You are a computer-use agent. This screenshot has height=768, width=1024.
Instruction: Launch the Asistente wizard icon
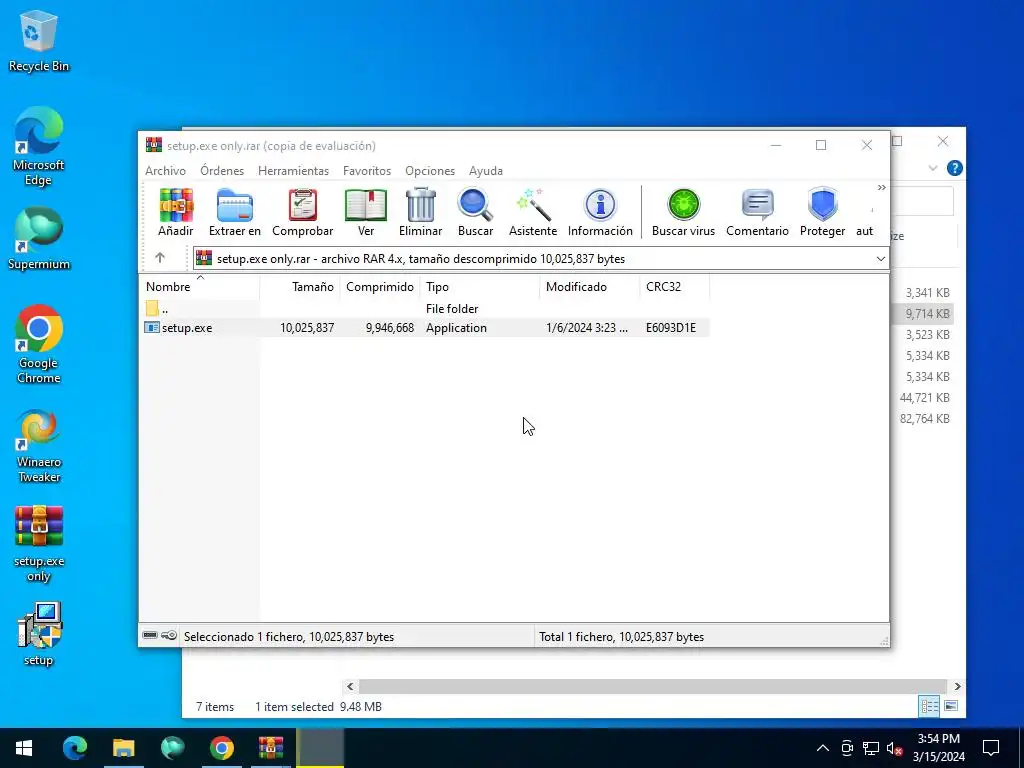tap(533, 212)
